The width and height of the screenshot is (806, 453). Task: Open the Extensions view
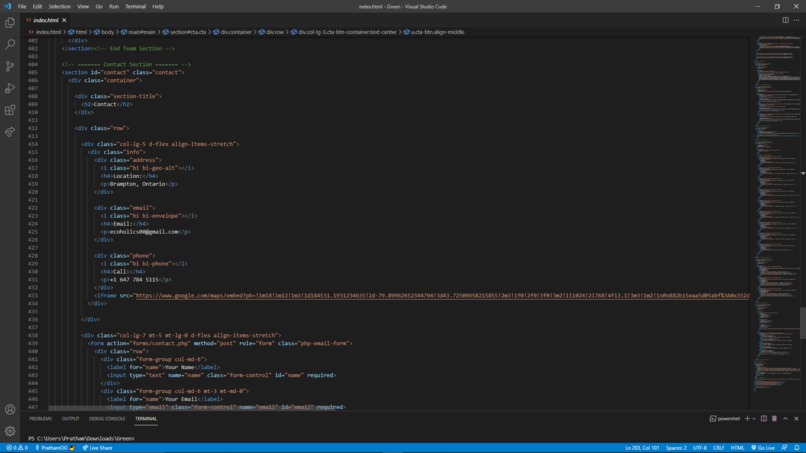coord(10,110)
